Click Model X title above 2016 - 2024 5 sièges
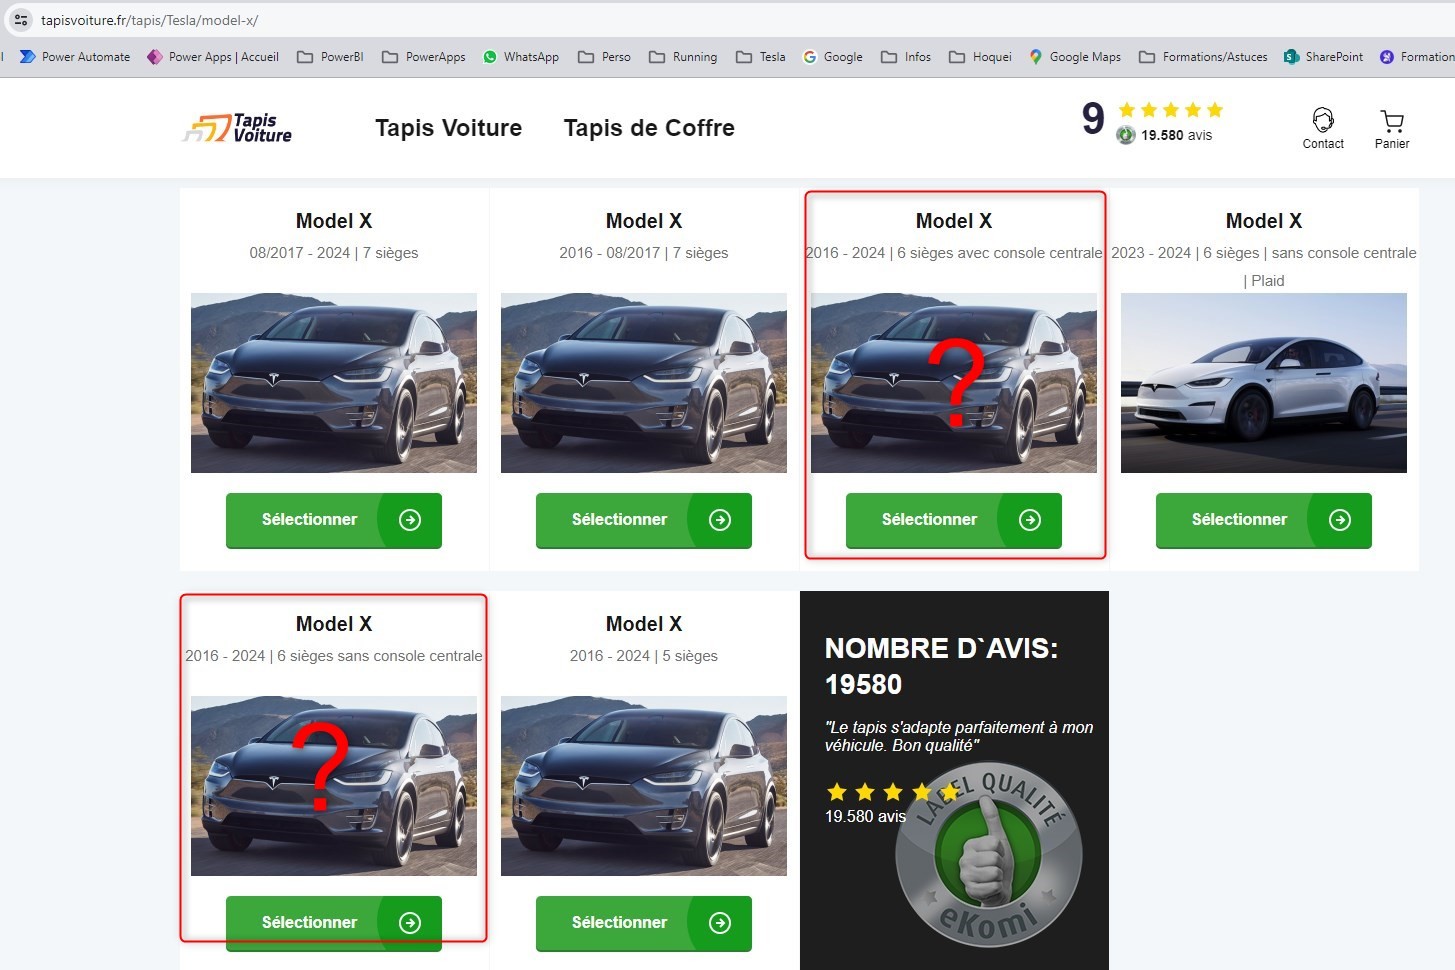The image size is (1455, 970). click(x=644, y=624)
